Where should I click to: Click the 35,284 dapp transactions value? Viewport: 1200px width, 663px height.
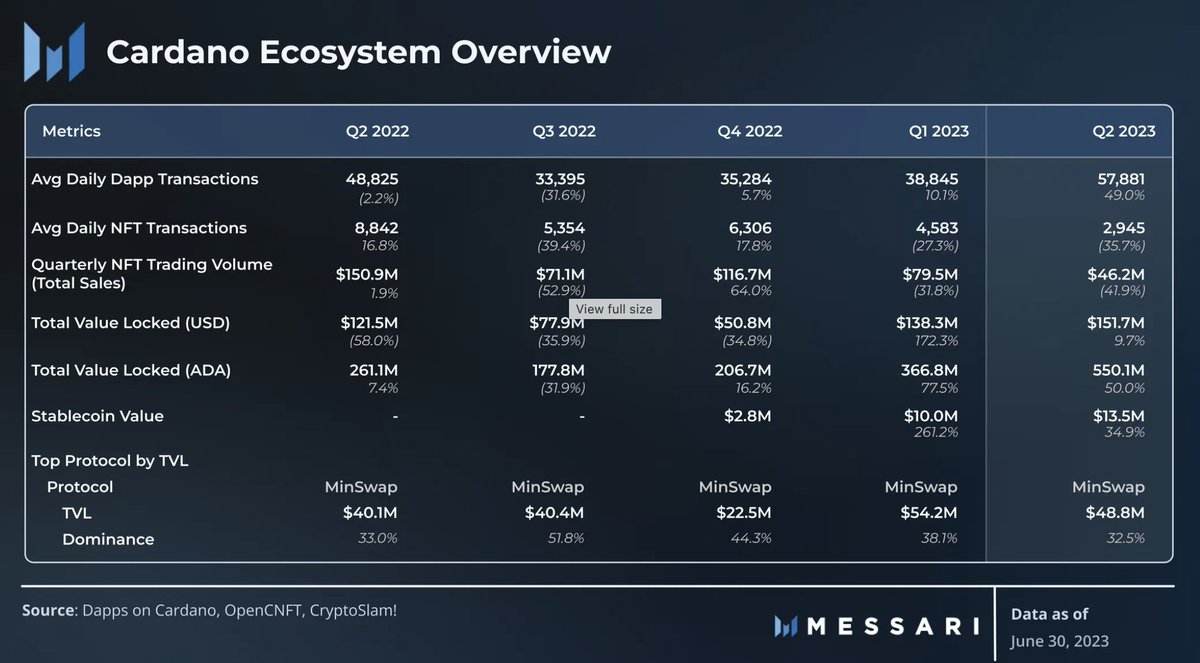(746, 179)
